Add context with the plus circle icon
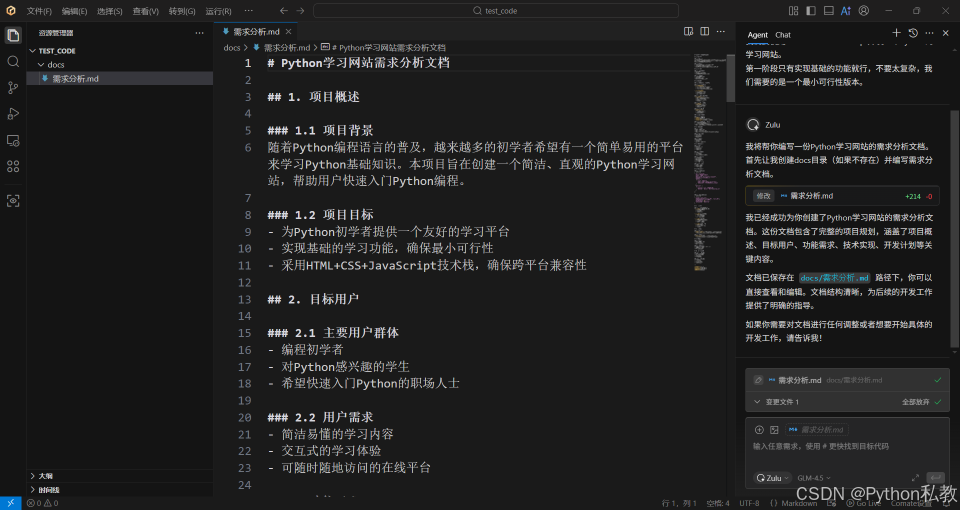Screen dimensions: 960x510 (759, 430)
